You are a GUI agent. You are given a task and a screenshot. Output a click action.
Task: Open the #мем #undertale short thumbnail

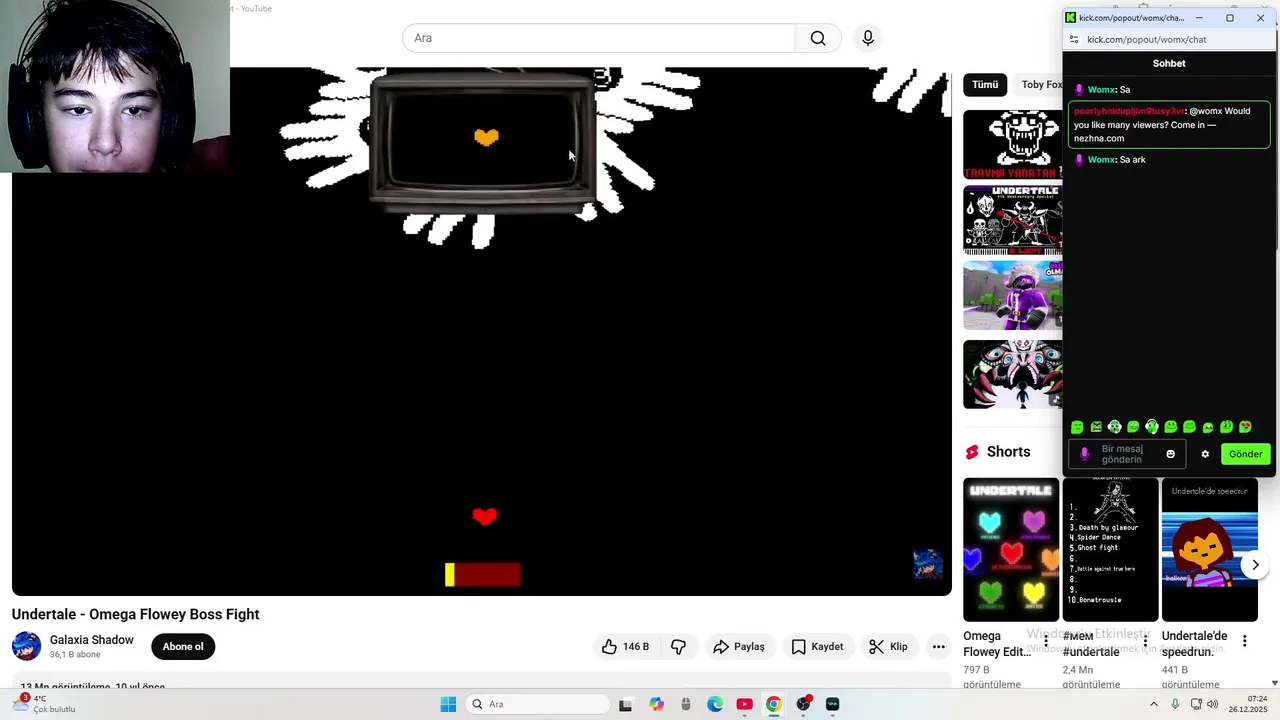tap(1110, 549)
